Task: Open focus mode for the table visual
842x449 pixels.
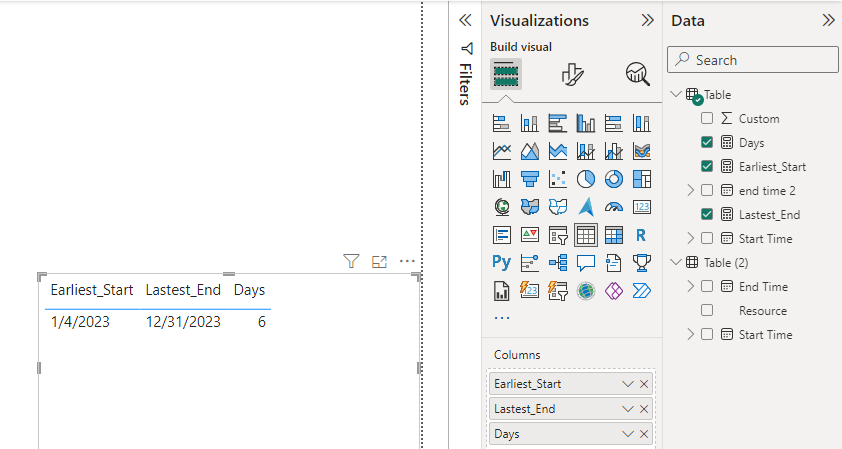Action: click(x=379, y=262)
